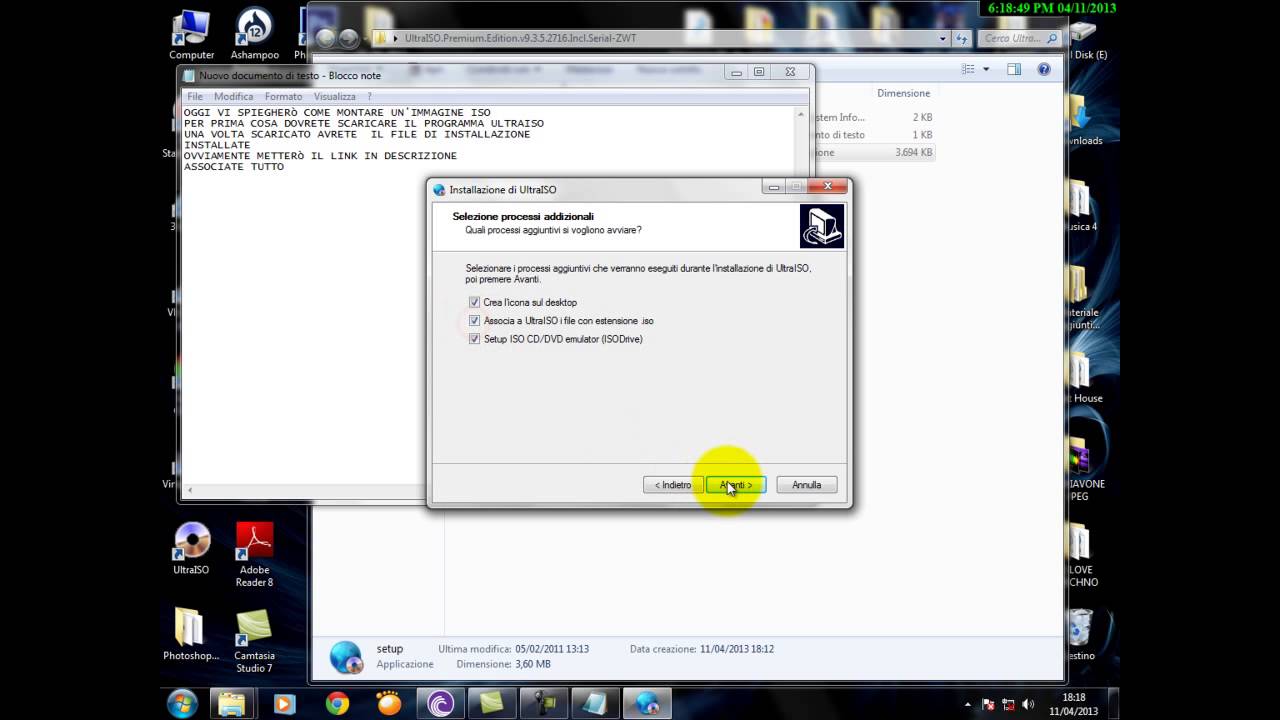Open the Formato menu in Blocco note
The width and height of the screenshot is (1280, 720).
click(283, 97)
